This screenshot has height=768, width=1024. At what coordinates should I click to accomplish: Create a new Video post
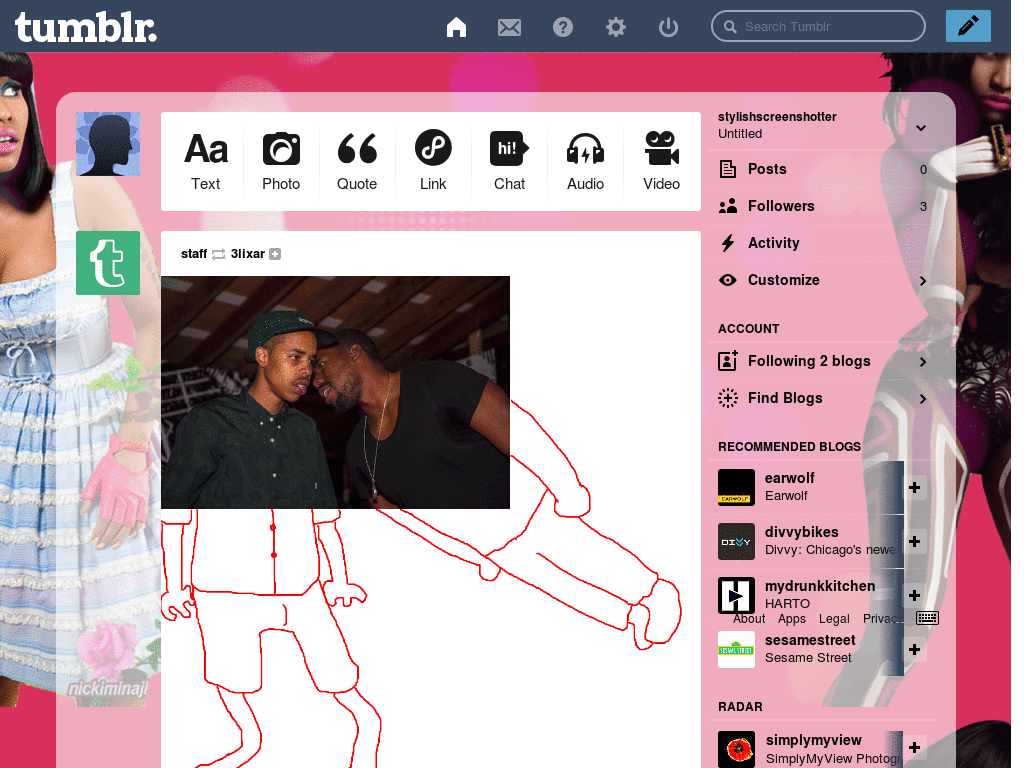[x=662, y=161]
